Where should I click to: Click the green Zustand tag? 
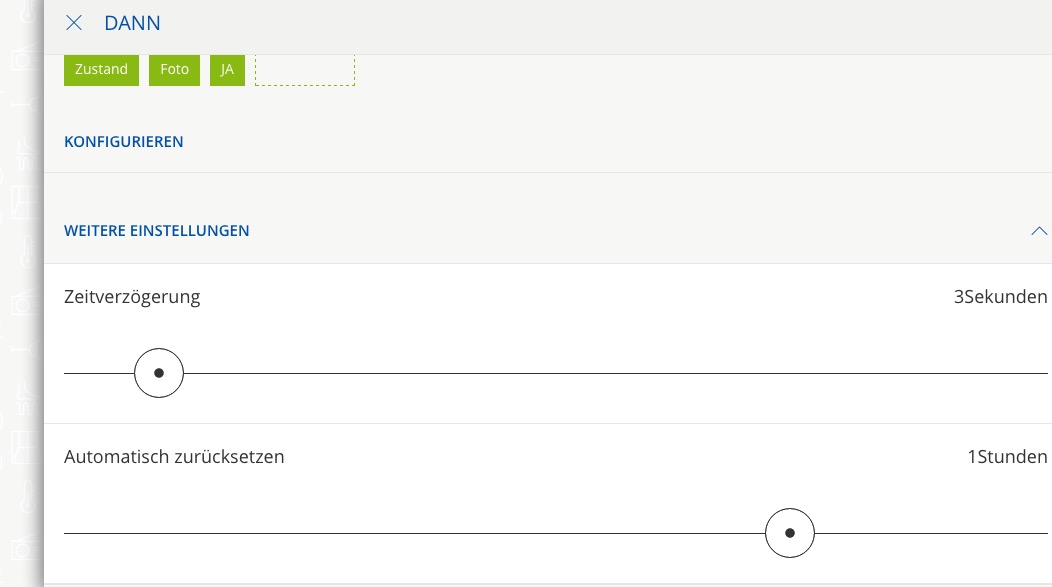tap(101, 69)
